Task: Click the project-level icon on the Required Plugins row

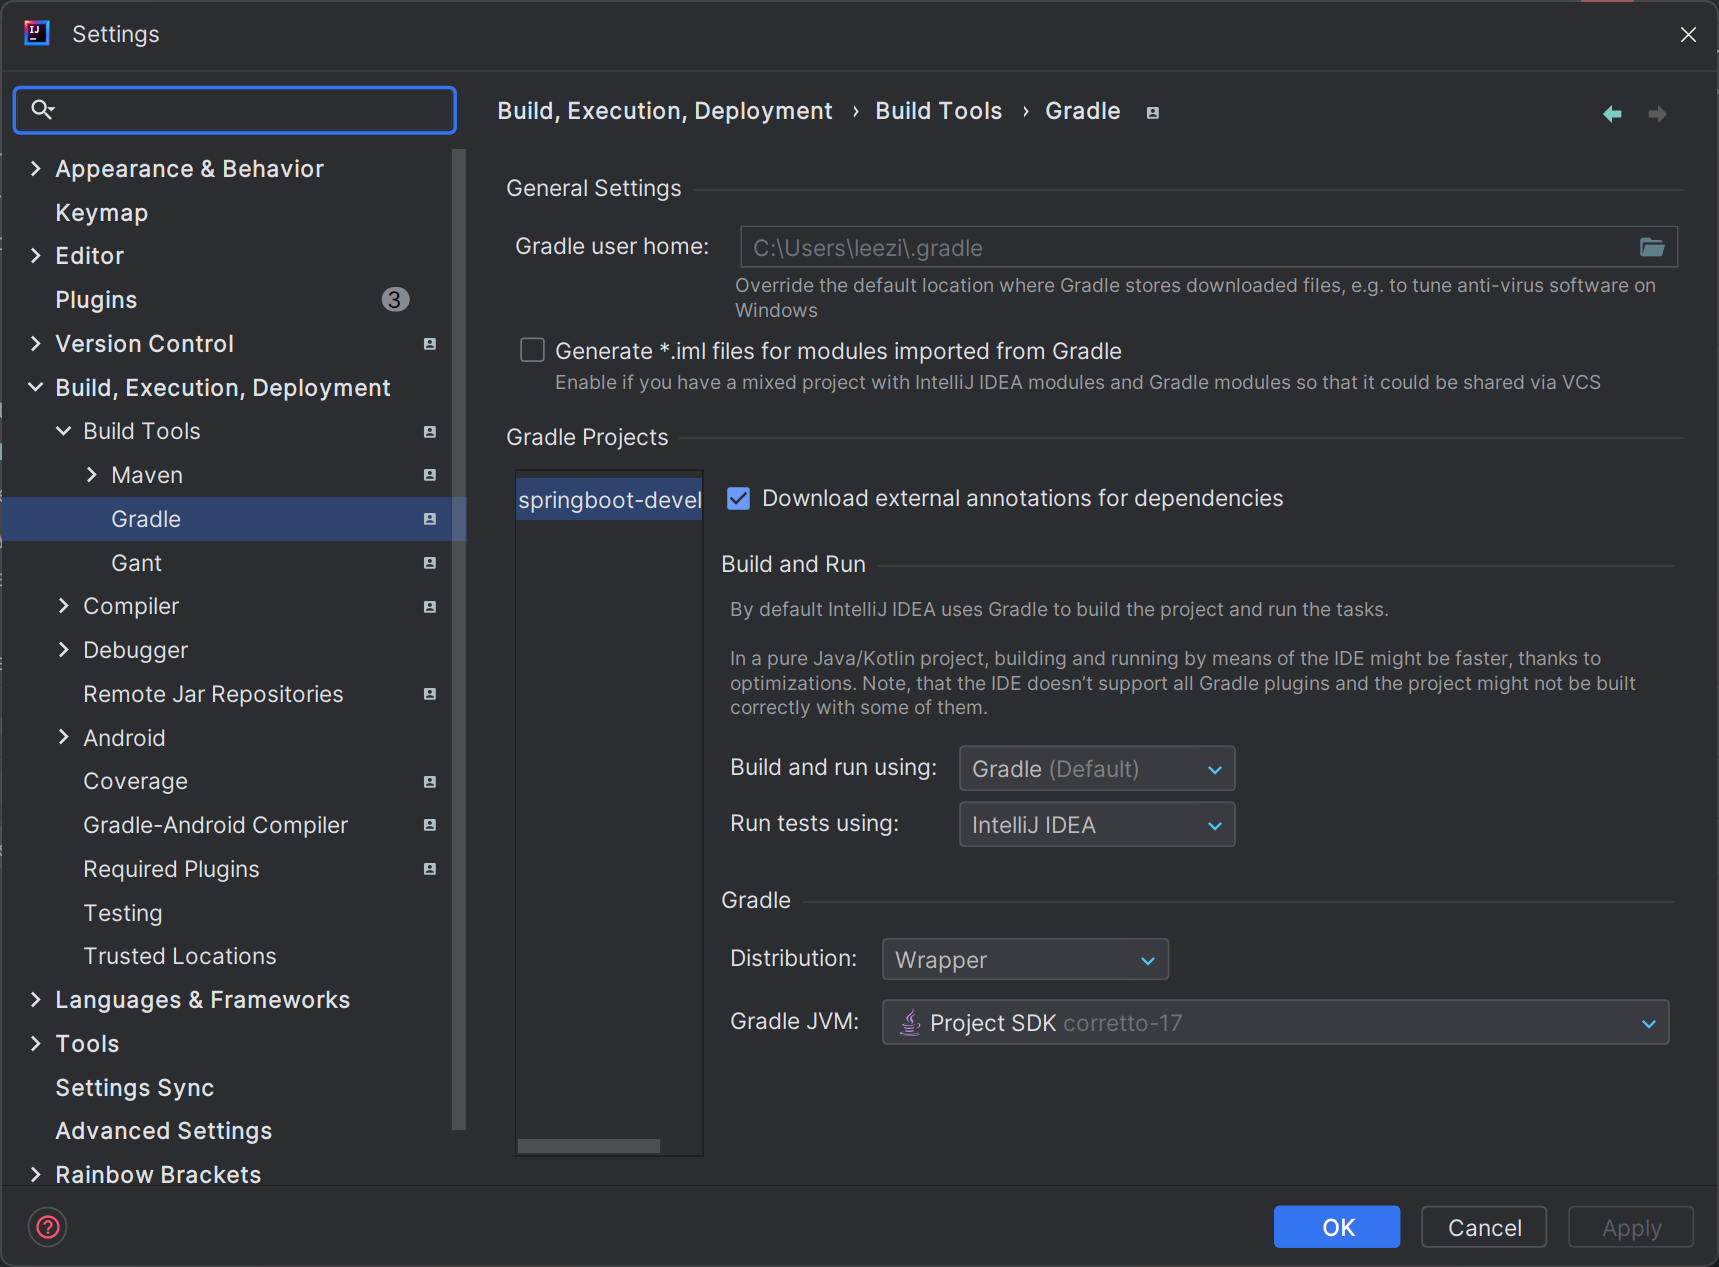Action: pyautogui.click(x=430, y=869)
